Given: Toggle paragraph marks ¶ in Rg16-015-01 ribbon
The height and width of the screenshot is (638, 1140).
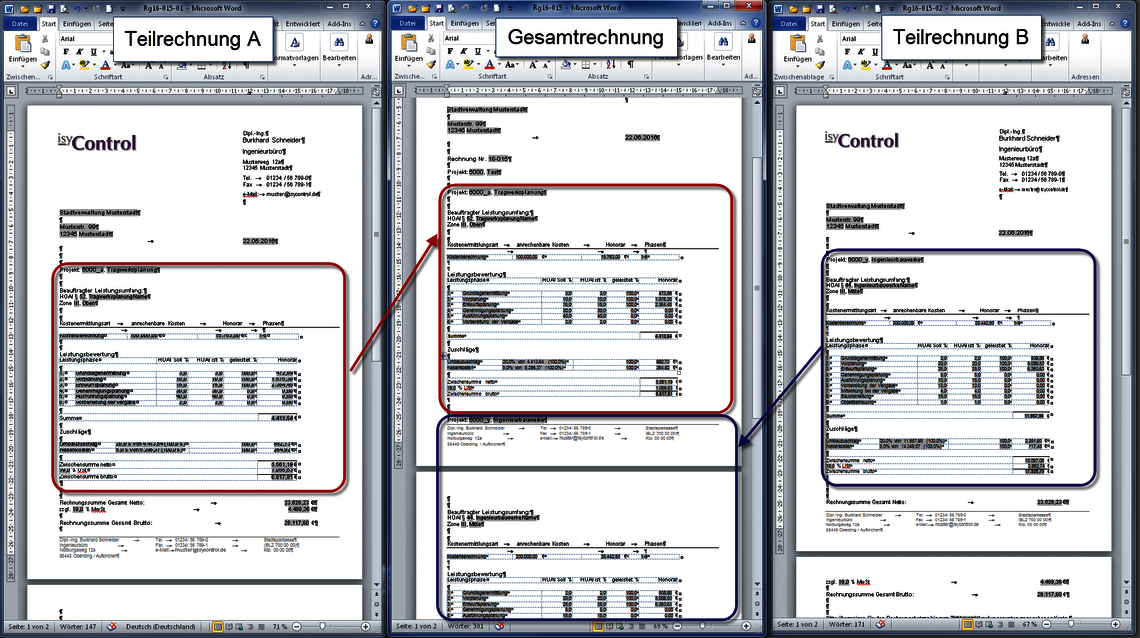Looking at the screenshot, I should tap(246, 65).
